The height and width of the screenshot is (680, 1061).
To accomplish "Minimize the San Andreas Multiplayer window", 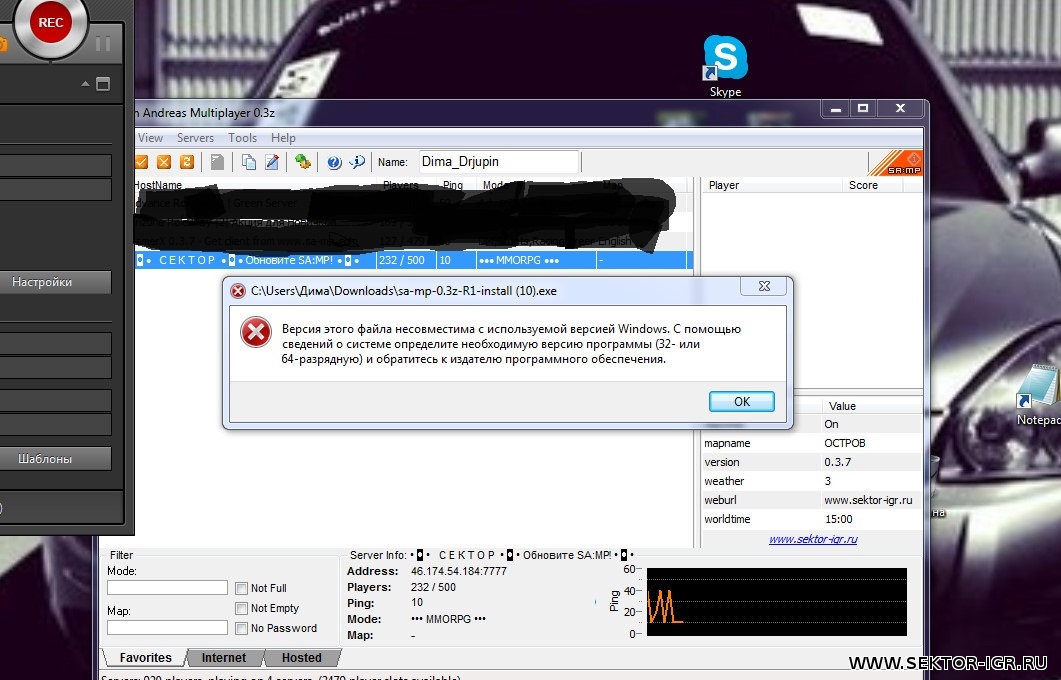I will pos(836,108).
